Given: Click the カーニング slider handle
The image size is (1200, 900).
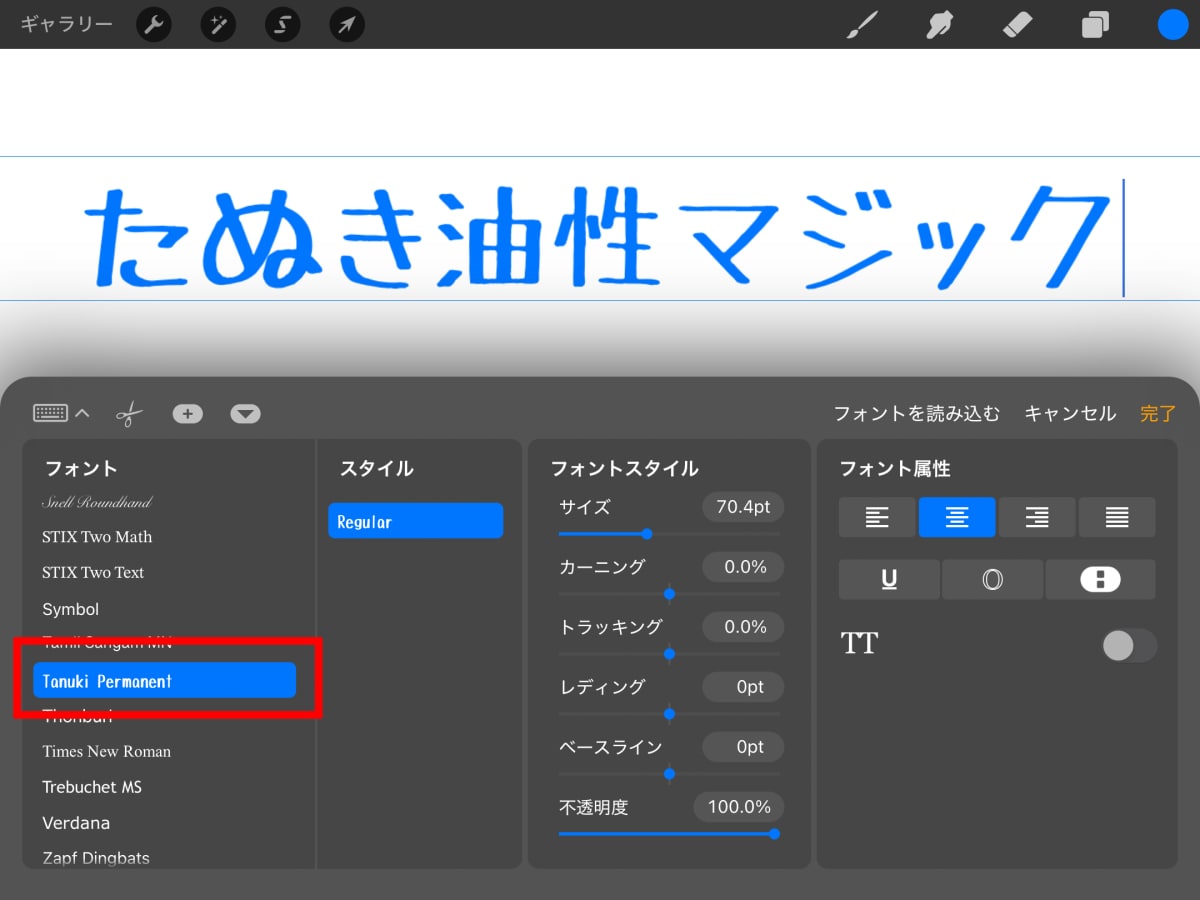Looking at the screenshot, I should click(669, 594).
